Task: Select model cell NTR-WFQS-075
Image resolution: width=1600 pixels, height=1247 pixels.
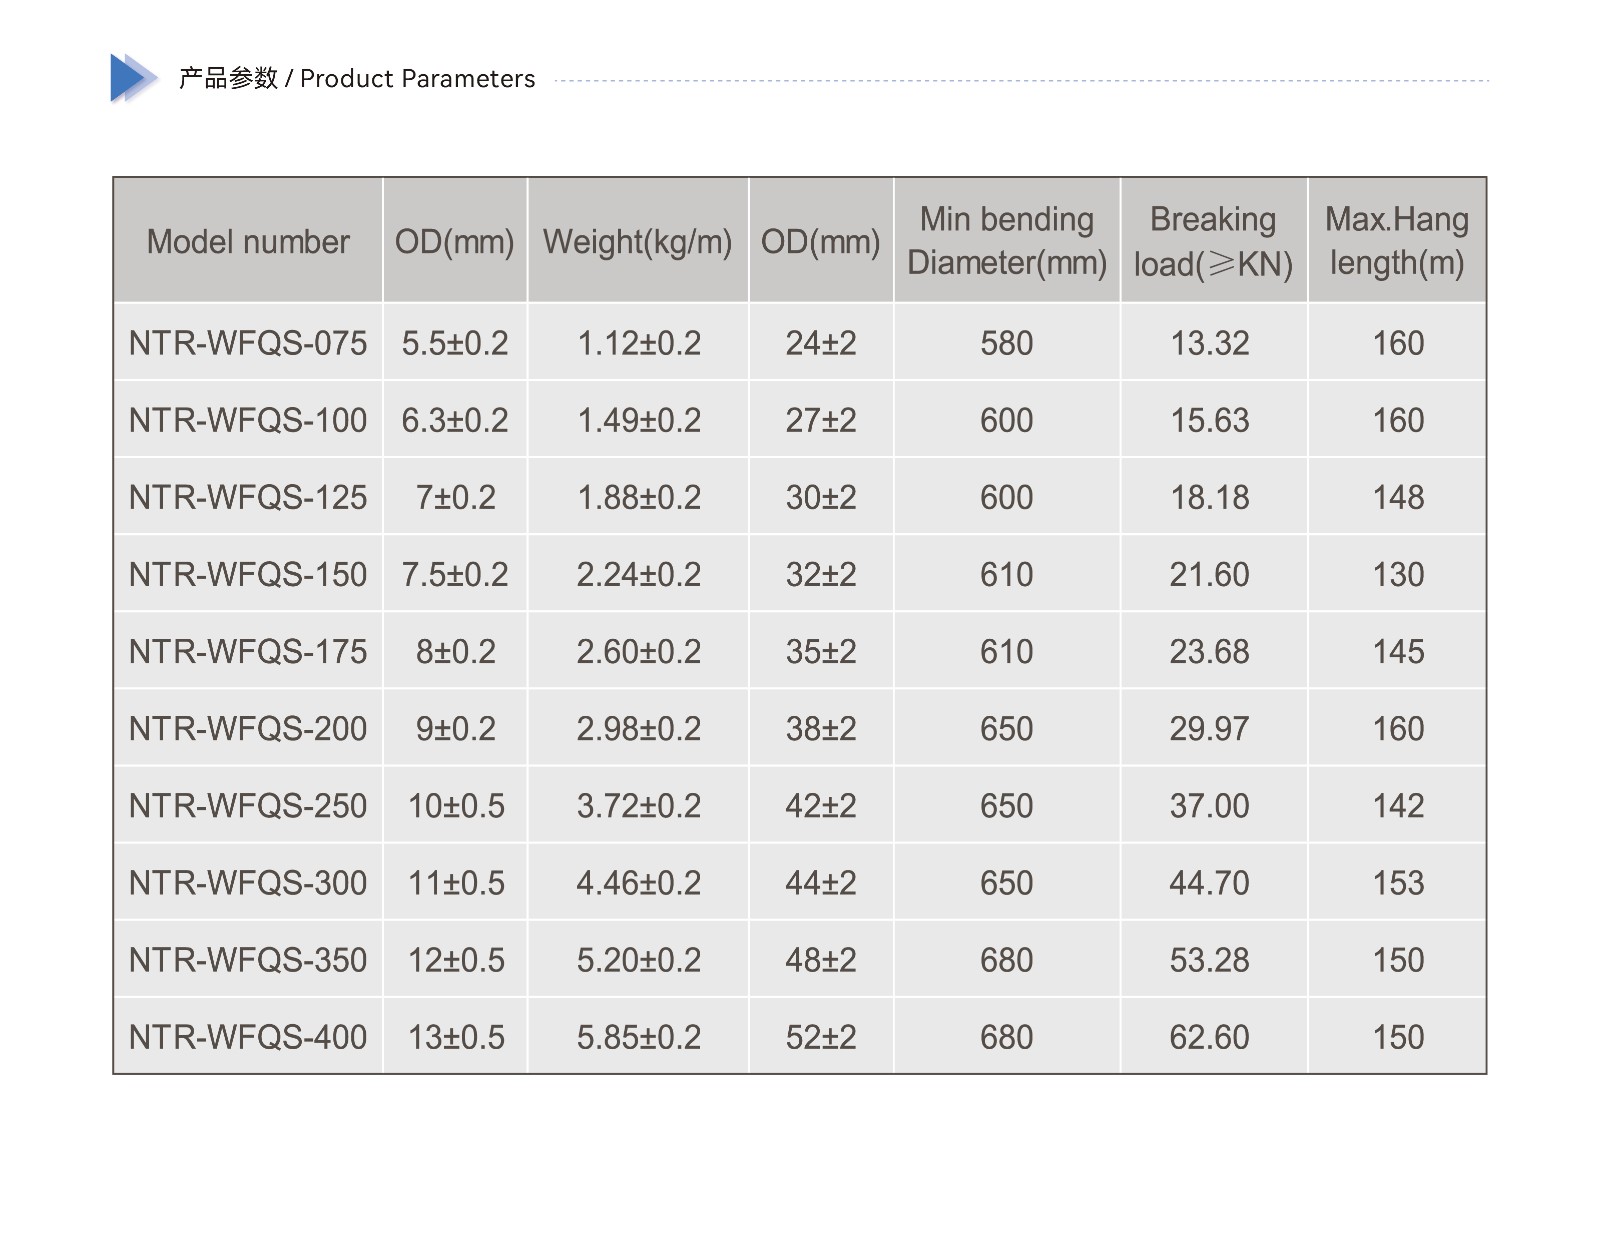Action: (x=248, y=343)
